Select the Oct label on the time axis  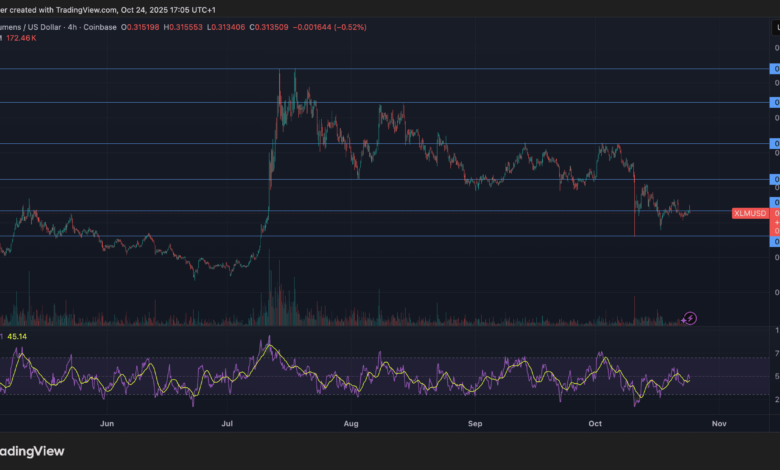tap(595, 424)
